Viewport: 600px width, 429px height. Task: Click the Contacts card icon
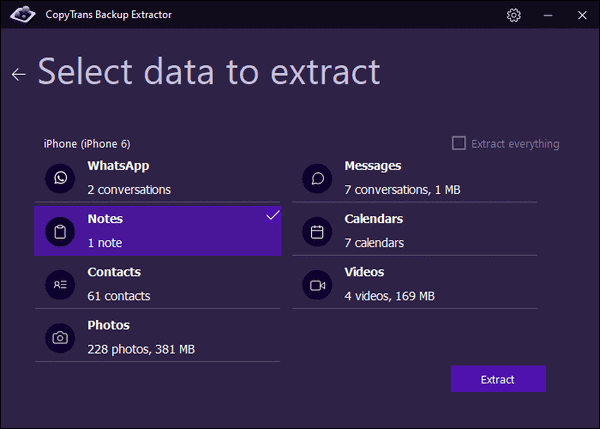tap(60, 285)
